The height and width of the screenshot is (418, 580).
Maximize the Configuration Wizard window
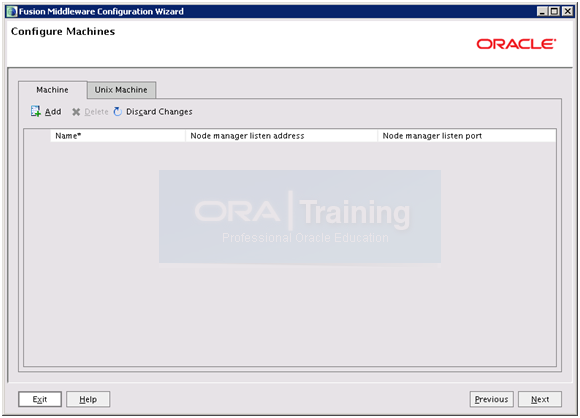554,11
